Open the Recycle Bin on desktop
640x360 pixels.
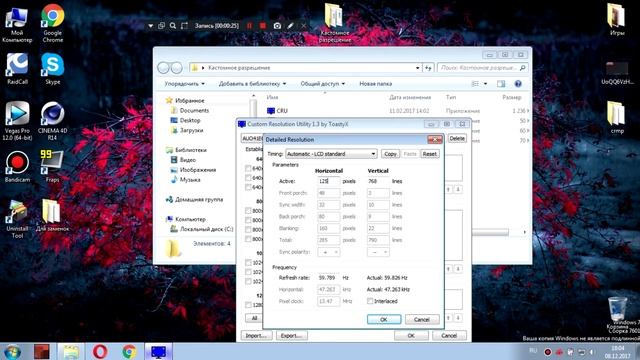[618, 313]
